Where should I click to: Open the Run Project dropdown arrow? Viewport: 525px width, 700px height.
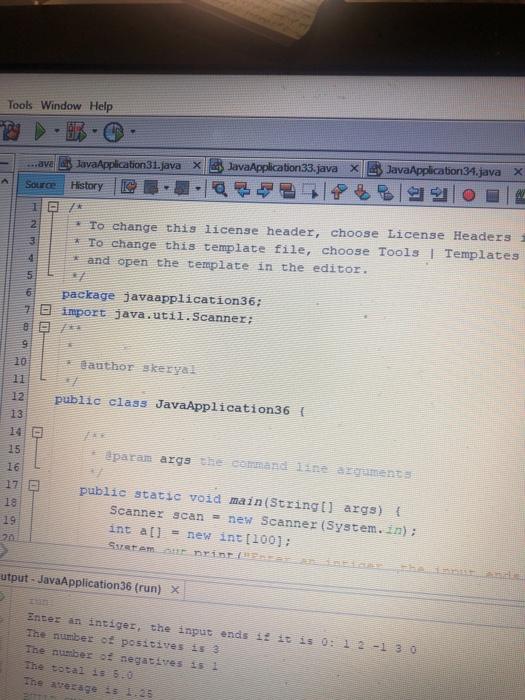(x=57, y=131)
